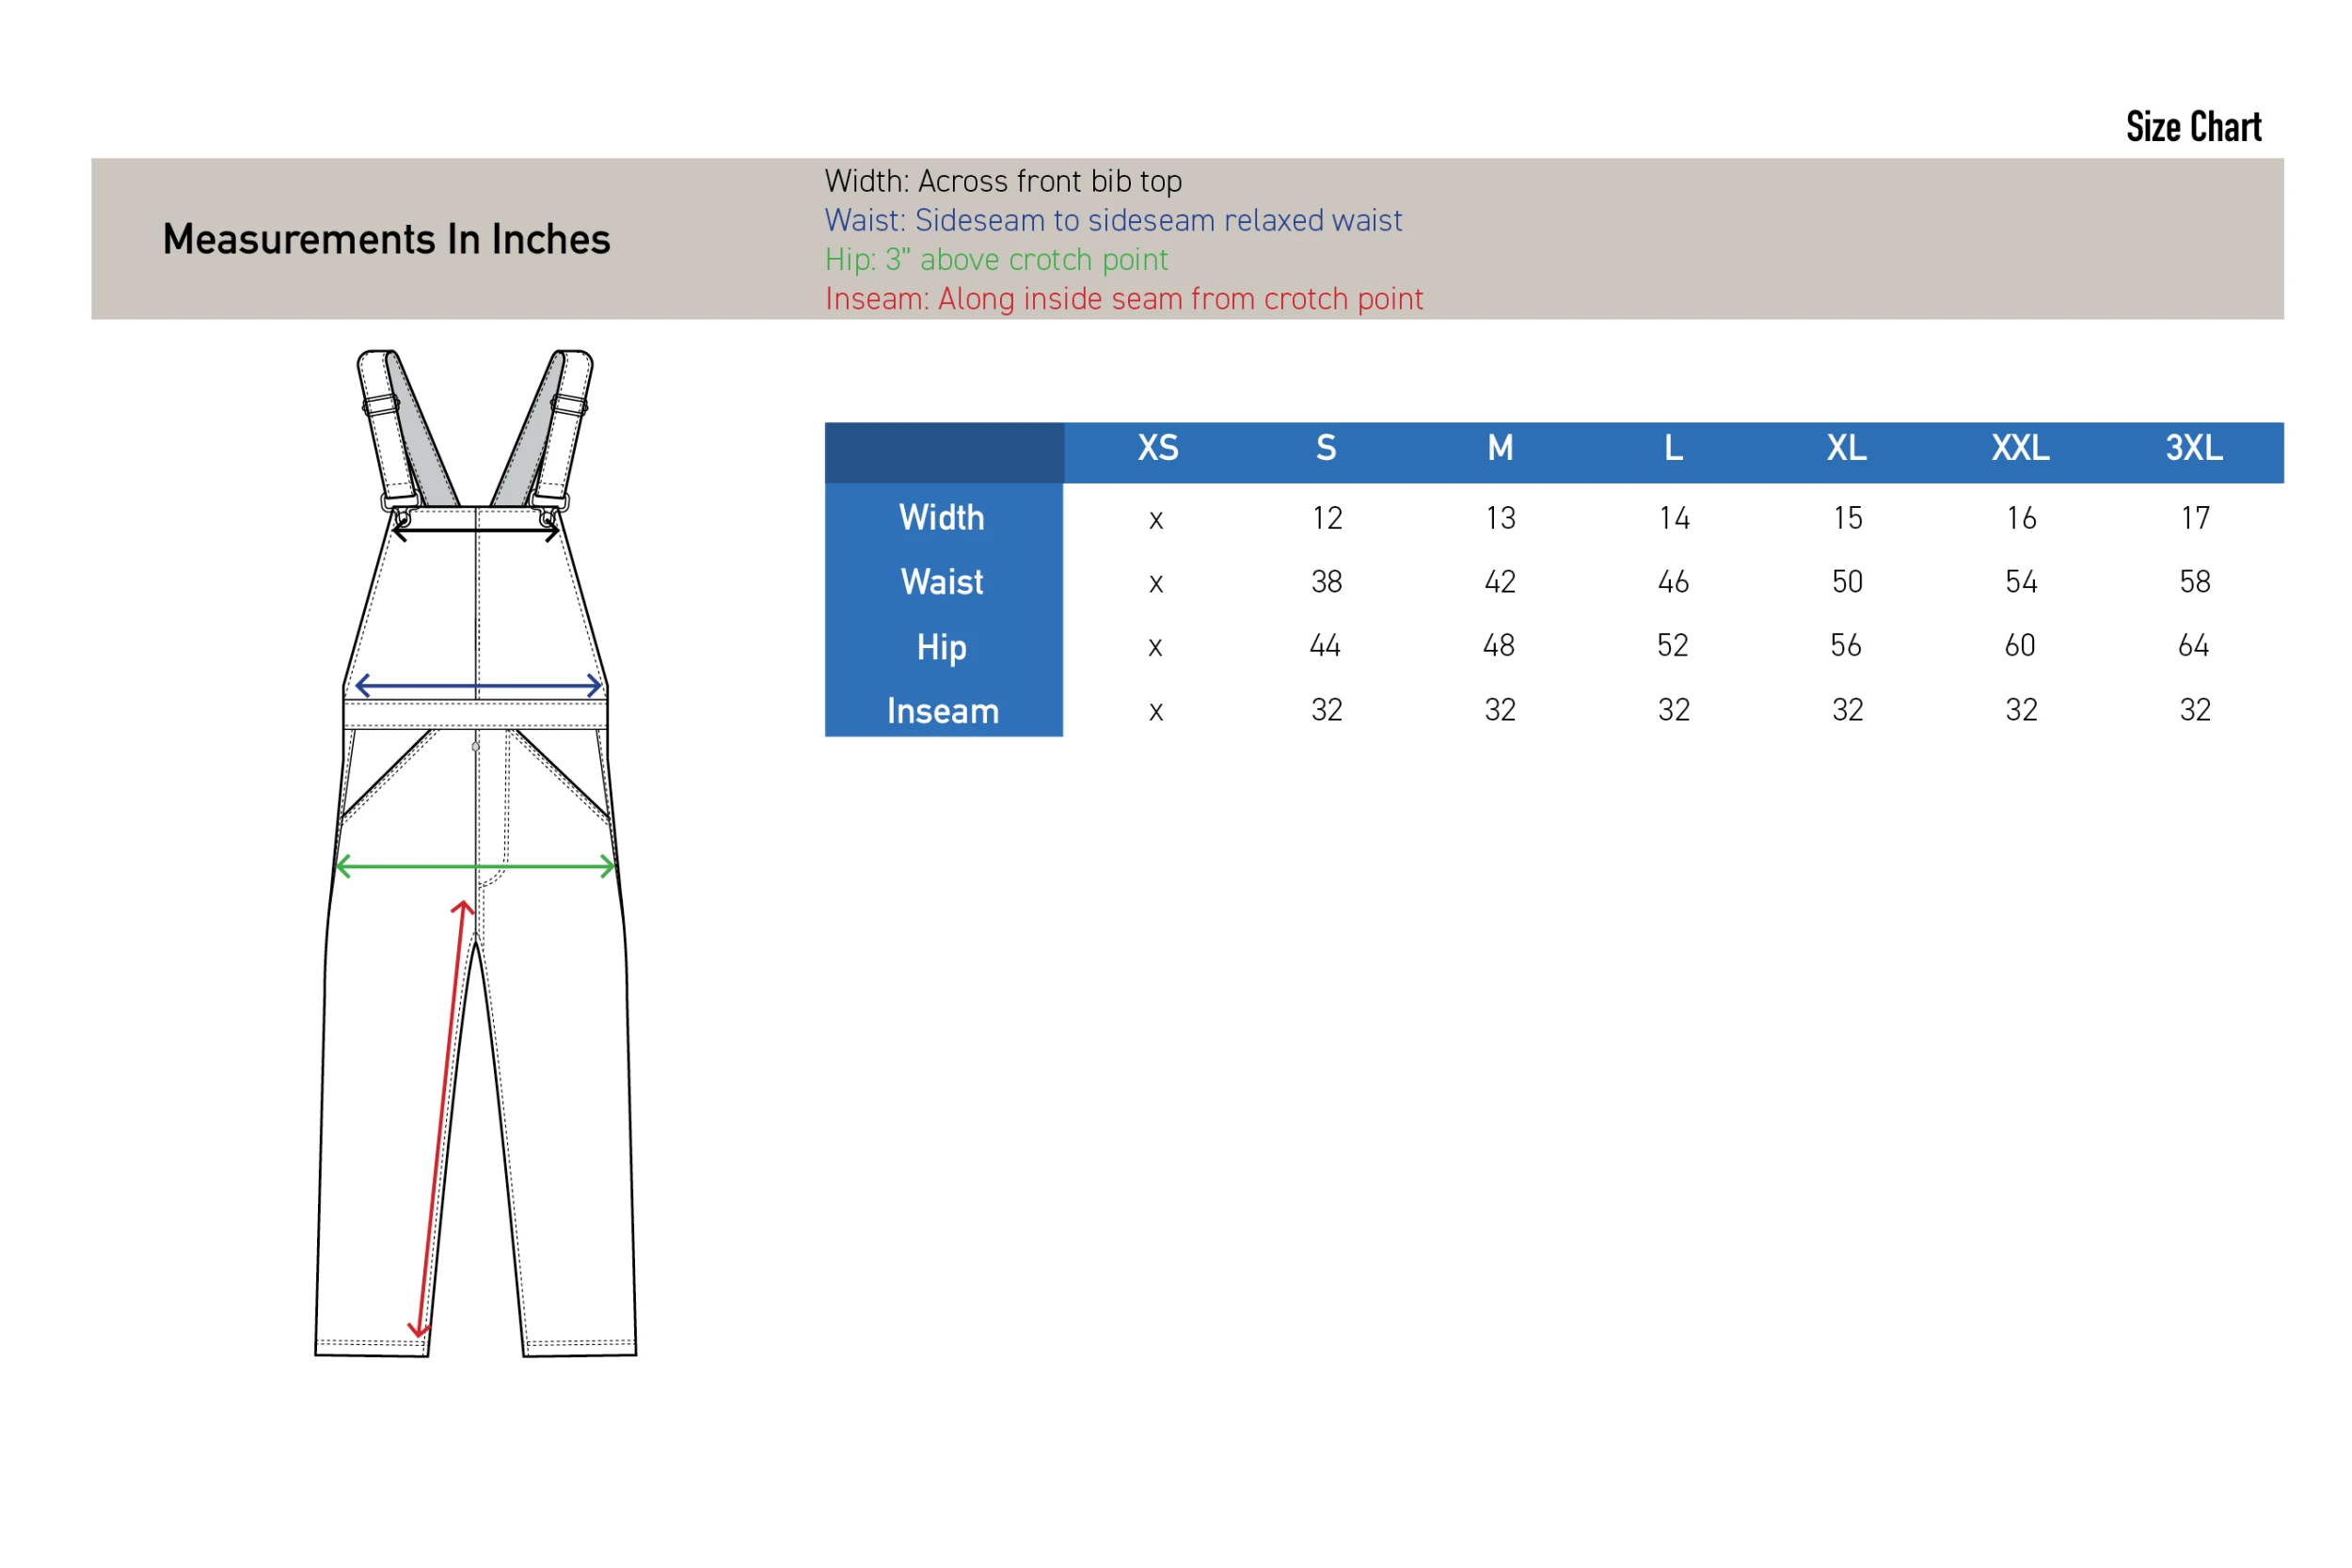The height and width of the screenshot is (1568, 2352).
Task: Click the Measurements In Inches heading
Action: coord(386,239)
